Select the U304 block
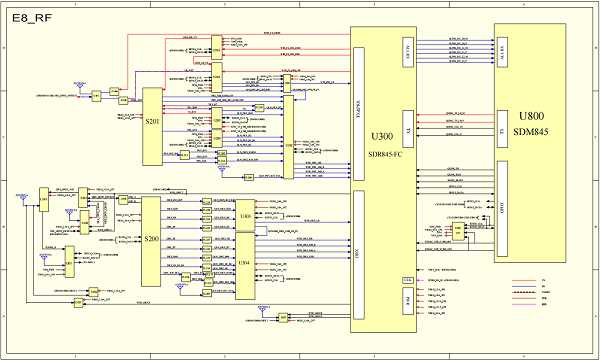Screen dimensions: 600x360 245,266
